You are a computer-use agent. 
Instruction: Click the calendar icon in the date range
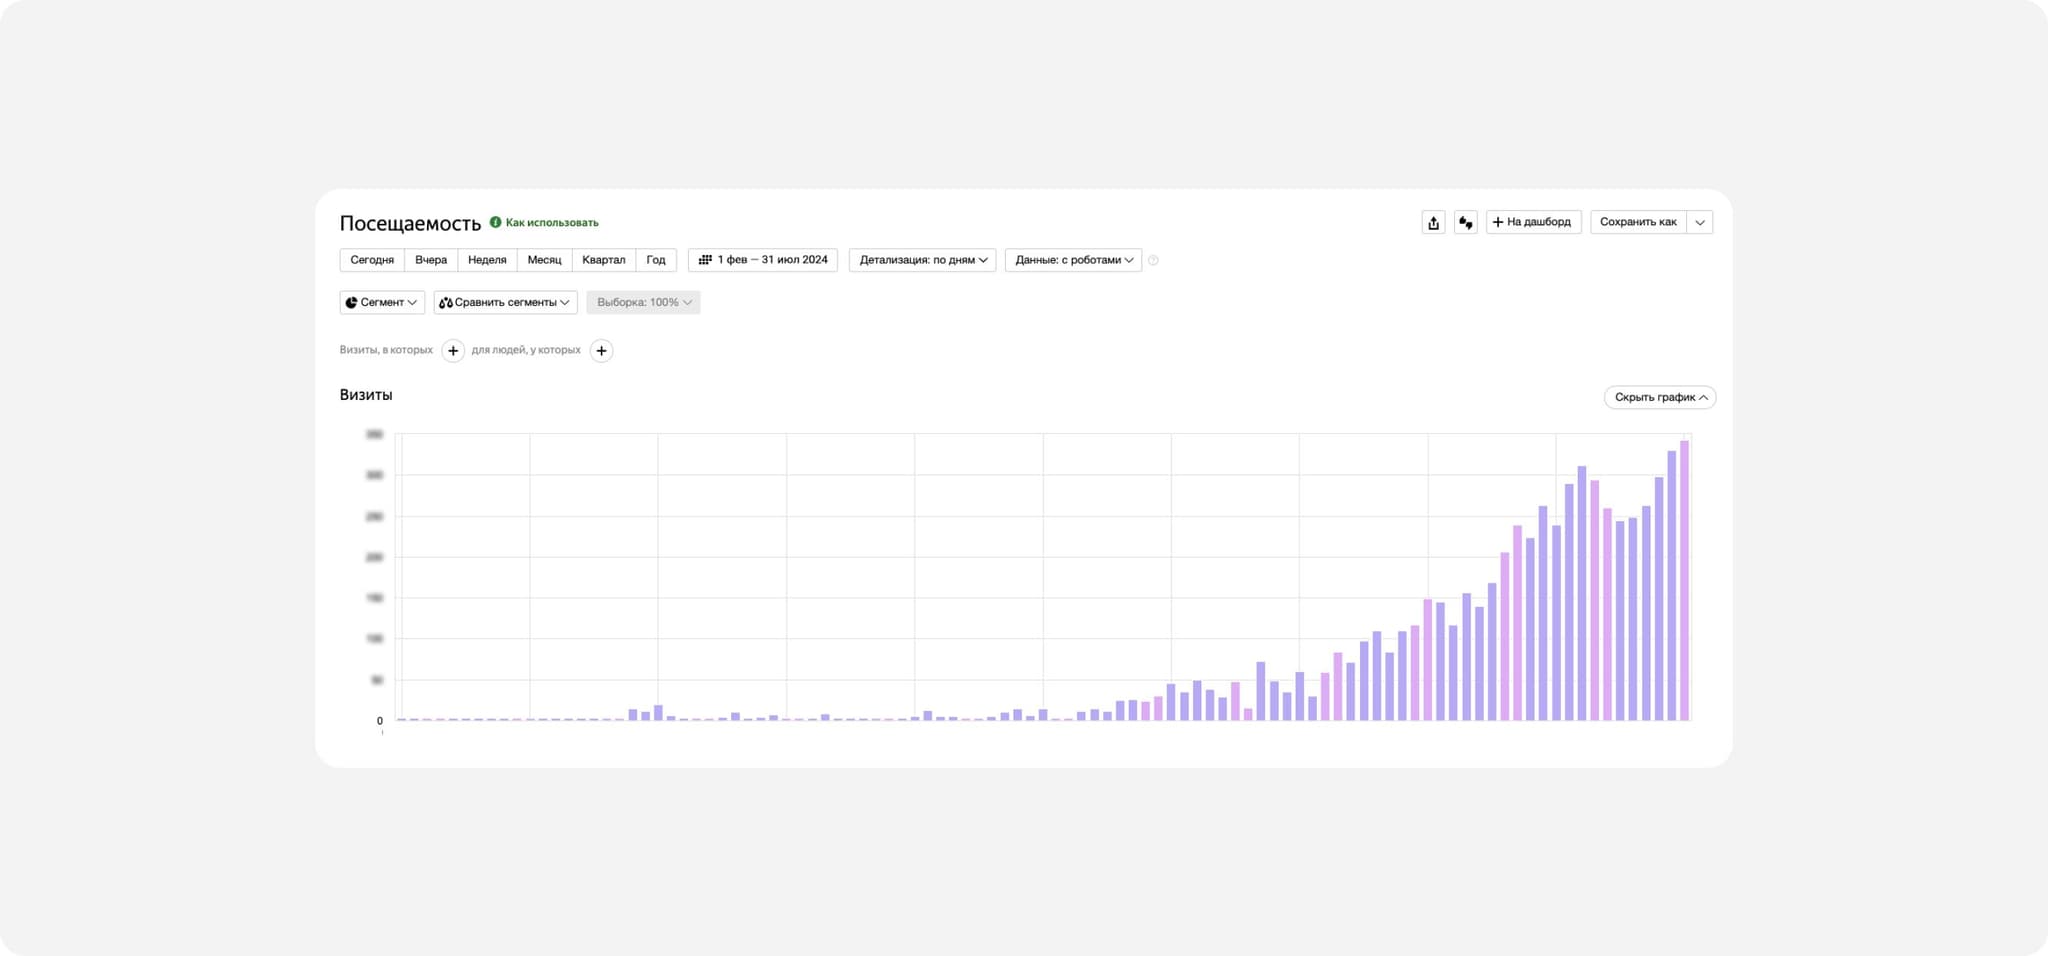tap(705, 260)
